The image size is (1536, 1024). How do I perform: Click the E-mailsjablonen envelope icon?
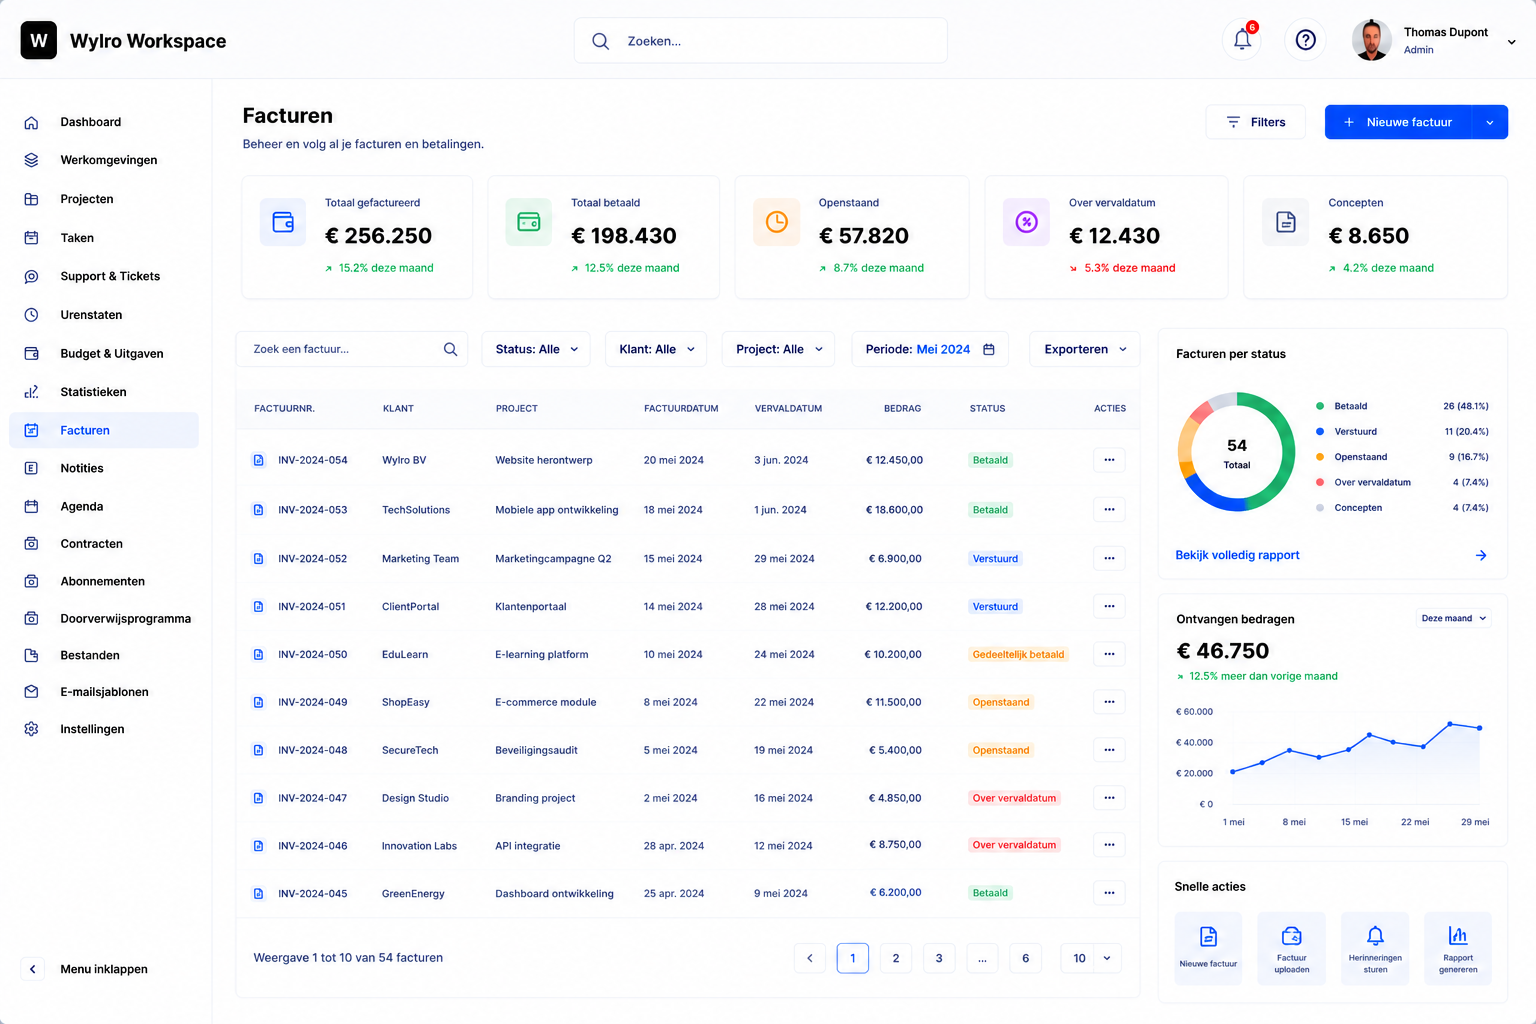point(31,692)
